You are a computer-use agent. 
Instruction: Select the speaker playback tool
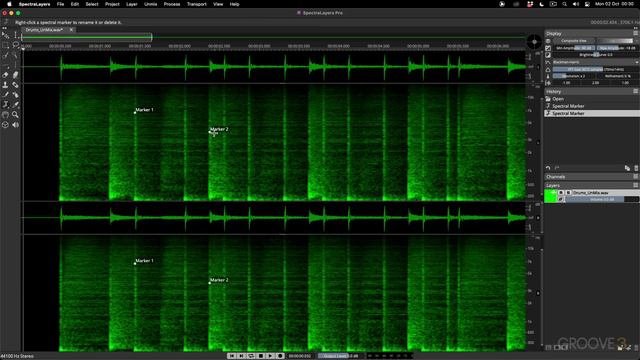[16, 125]
